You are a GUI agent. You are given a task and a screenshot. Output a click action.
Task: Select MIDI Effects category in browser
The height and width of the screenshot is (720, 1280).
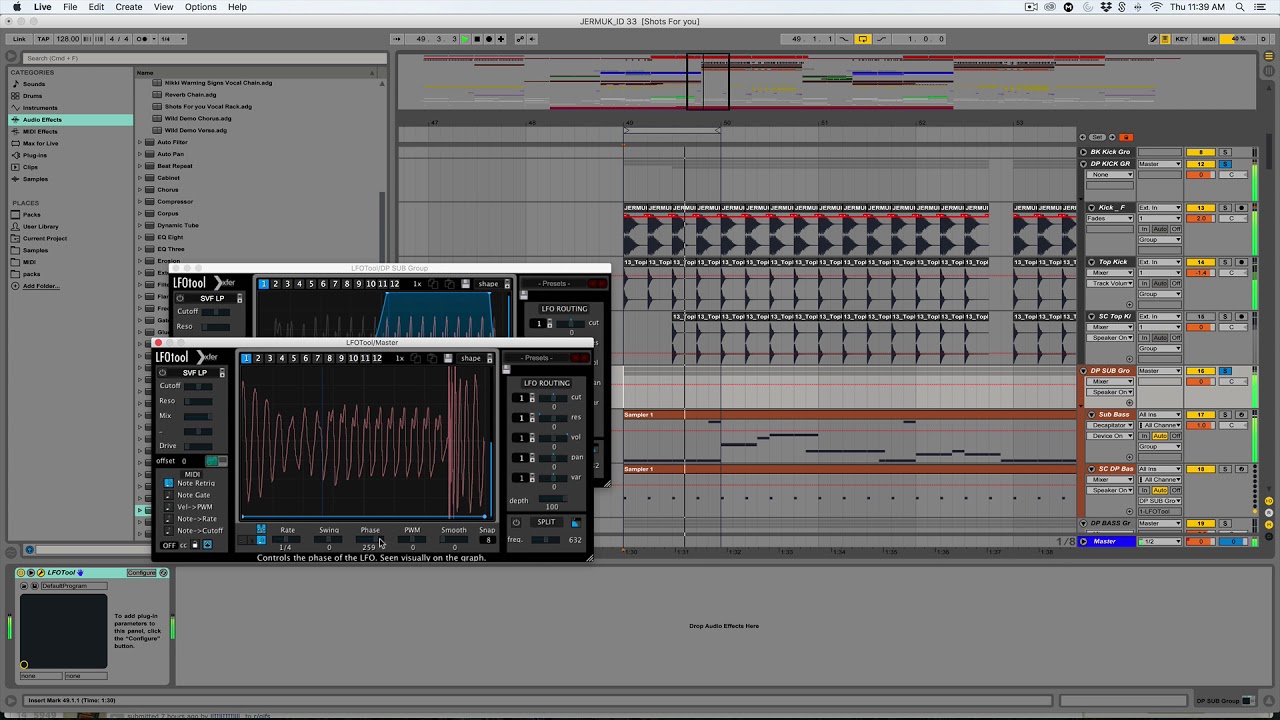[x=40, y=131]
